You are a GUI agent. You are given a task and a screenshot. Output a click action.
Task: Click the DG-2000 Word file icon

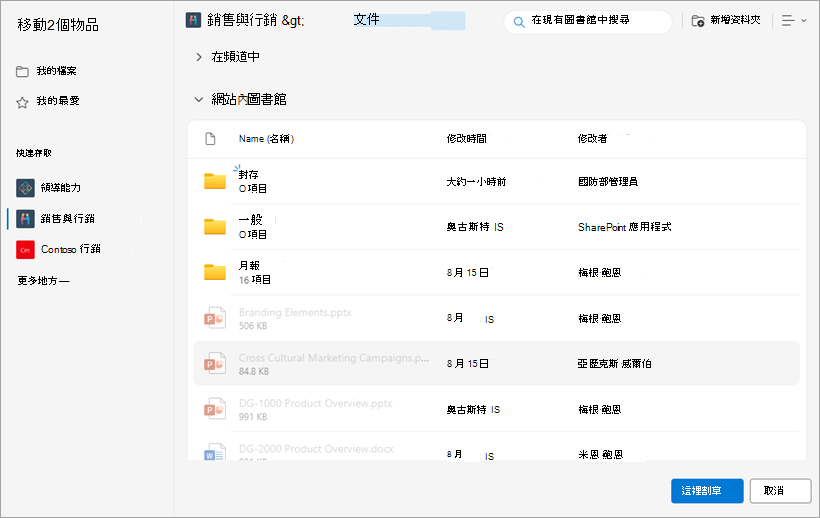coord(214,452)
